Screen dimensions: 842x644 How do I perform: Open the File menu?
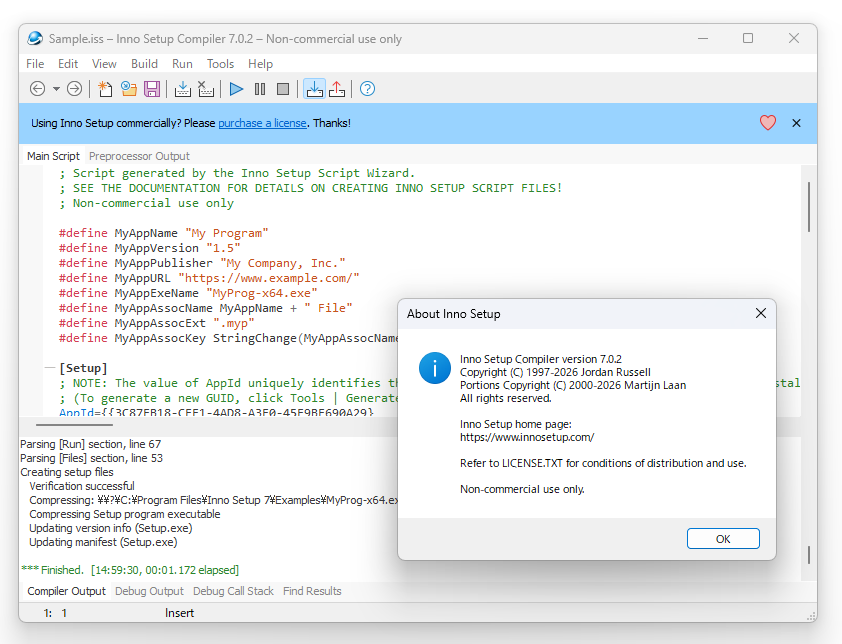pos(35,63)
